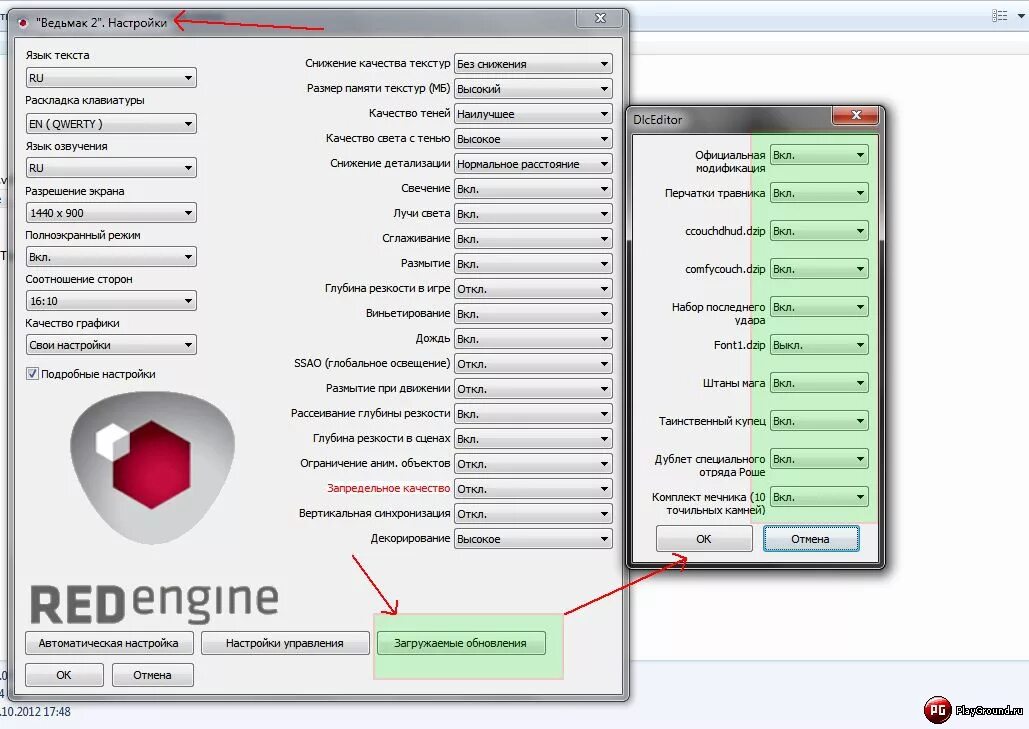The width and height of the screenshot is (1029, 729).
Task: Click the Witcher 2 settings window title icon
Action: [23, 23]
